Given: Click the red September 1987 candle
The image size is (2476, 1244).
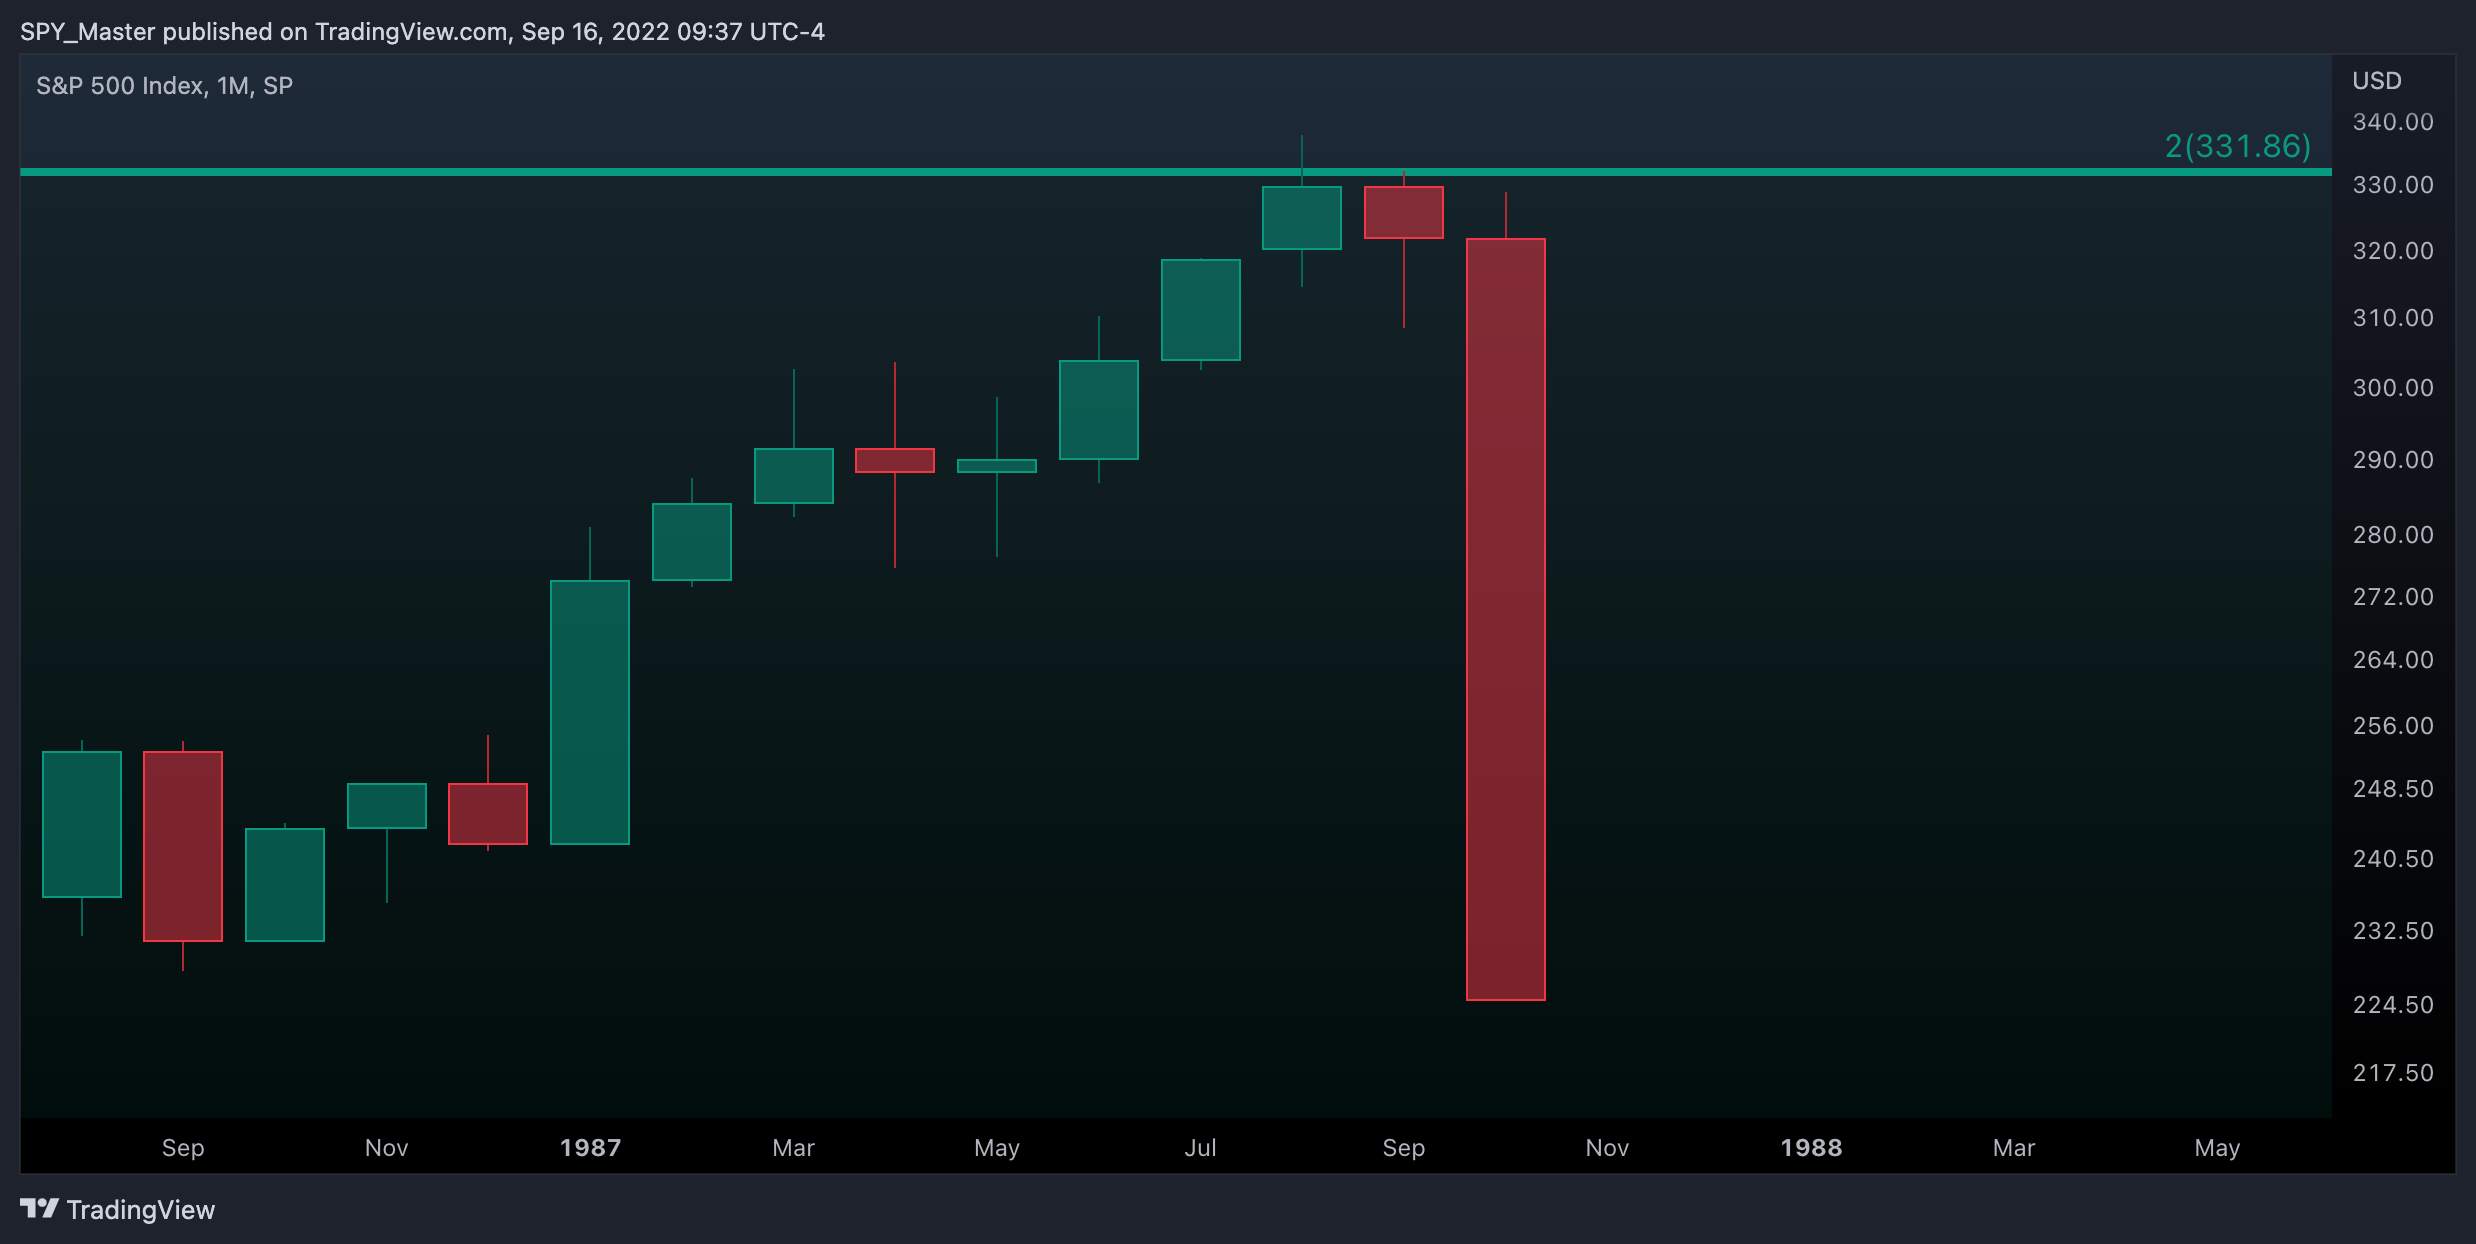Looking at the screenshot, I should 1403,212.
